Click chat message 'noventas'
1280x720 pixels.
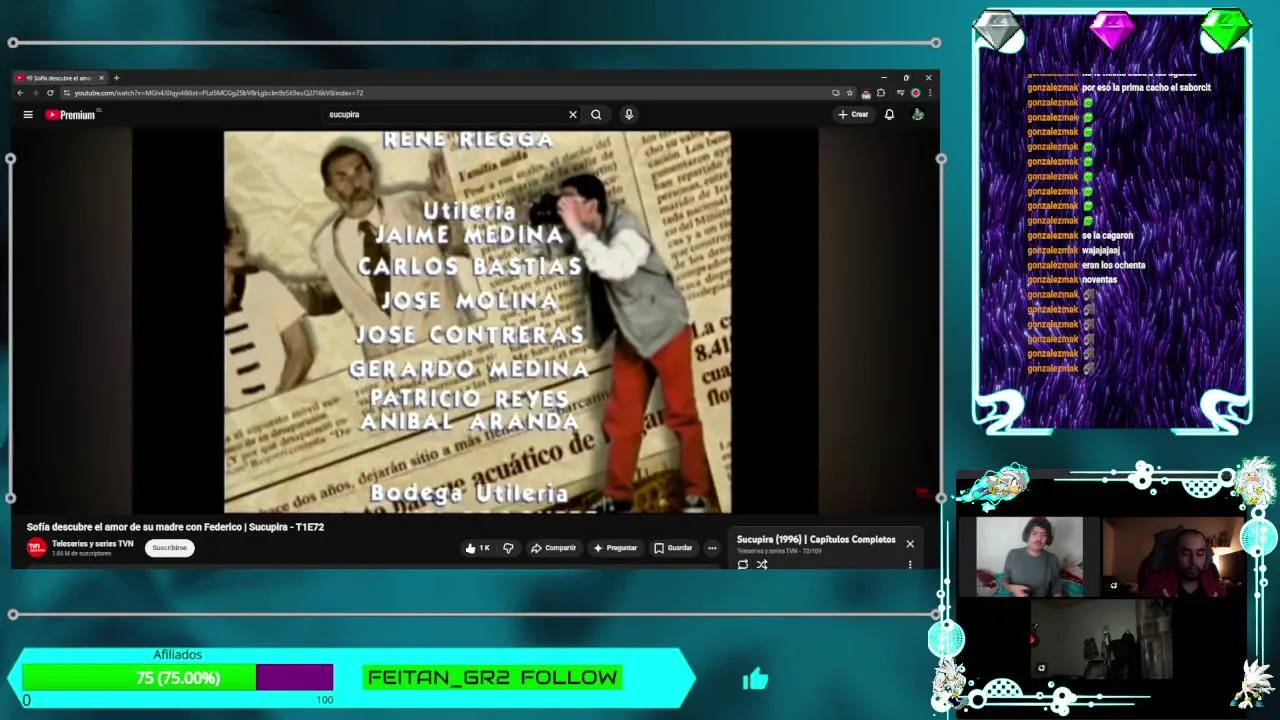pos(1099,280)
